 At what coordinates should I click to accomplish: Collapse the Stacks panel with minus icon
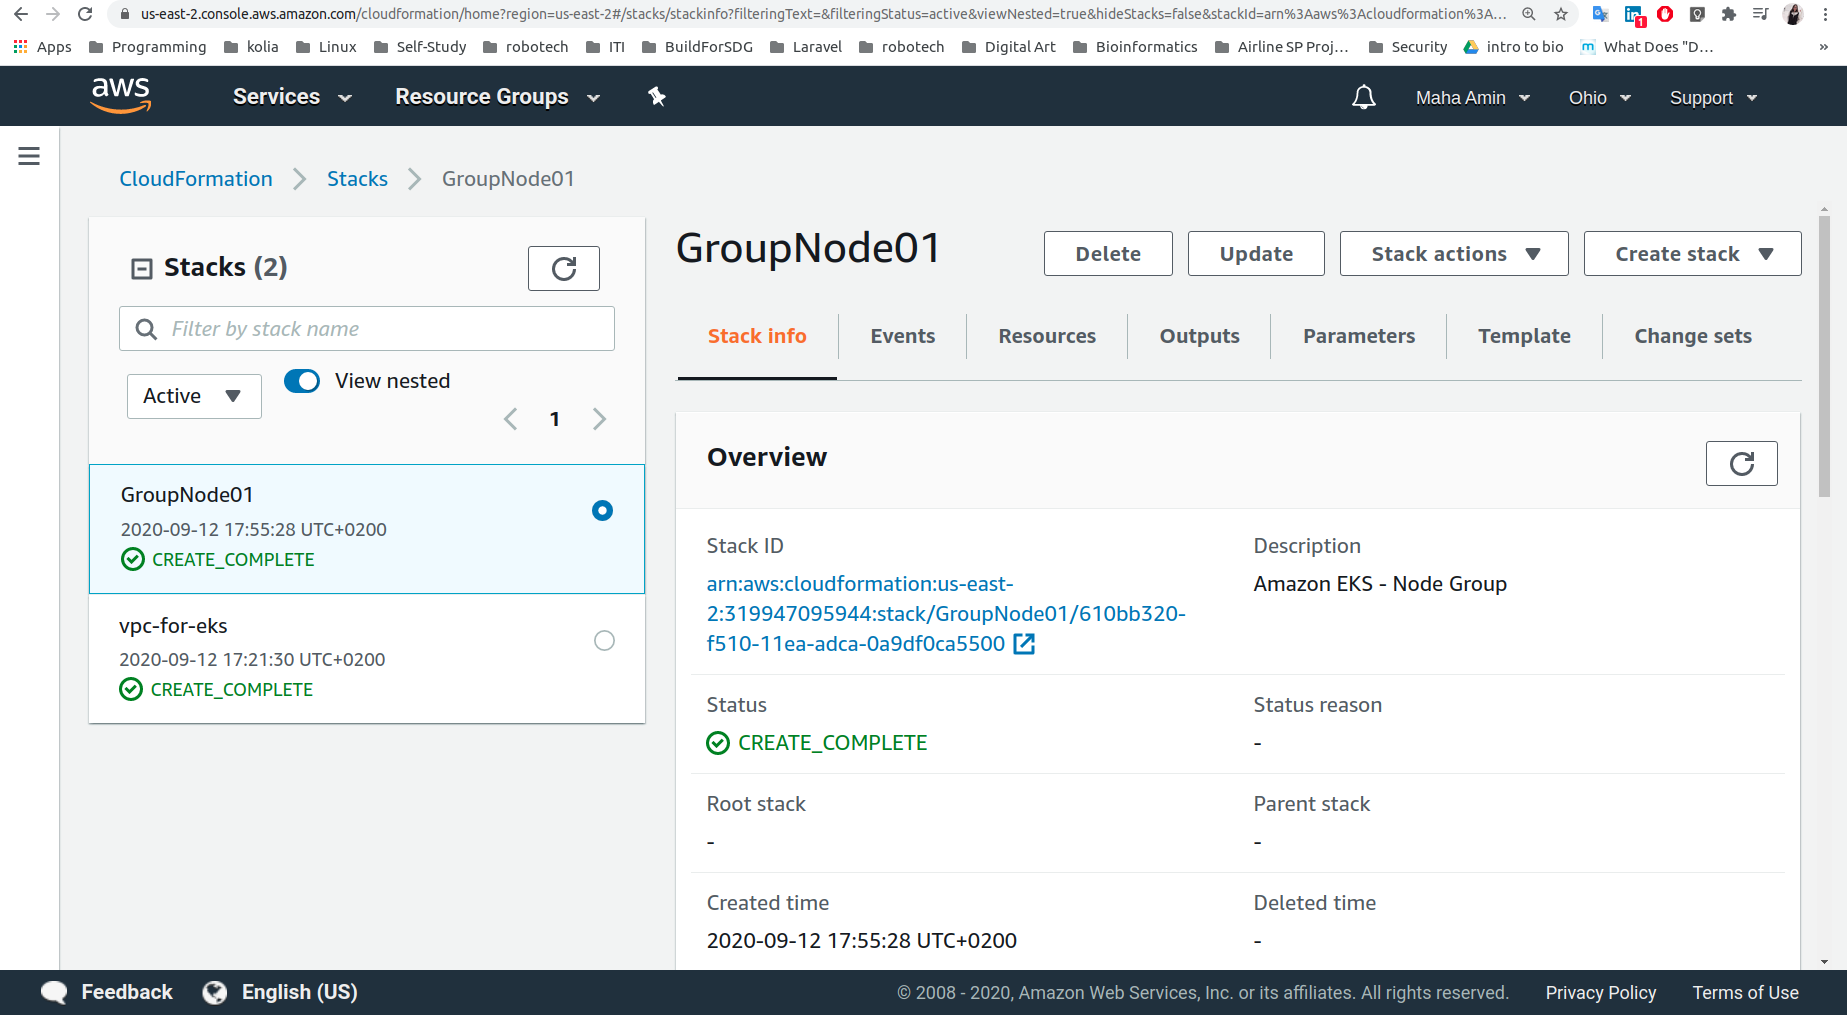142,268
